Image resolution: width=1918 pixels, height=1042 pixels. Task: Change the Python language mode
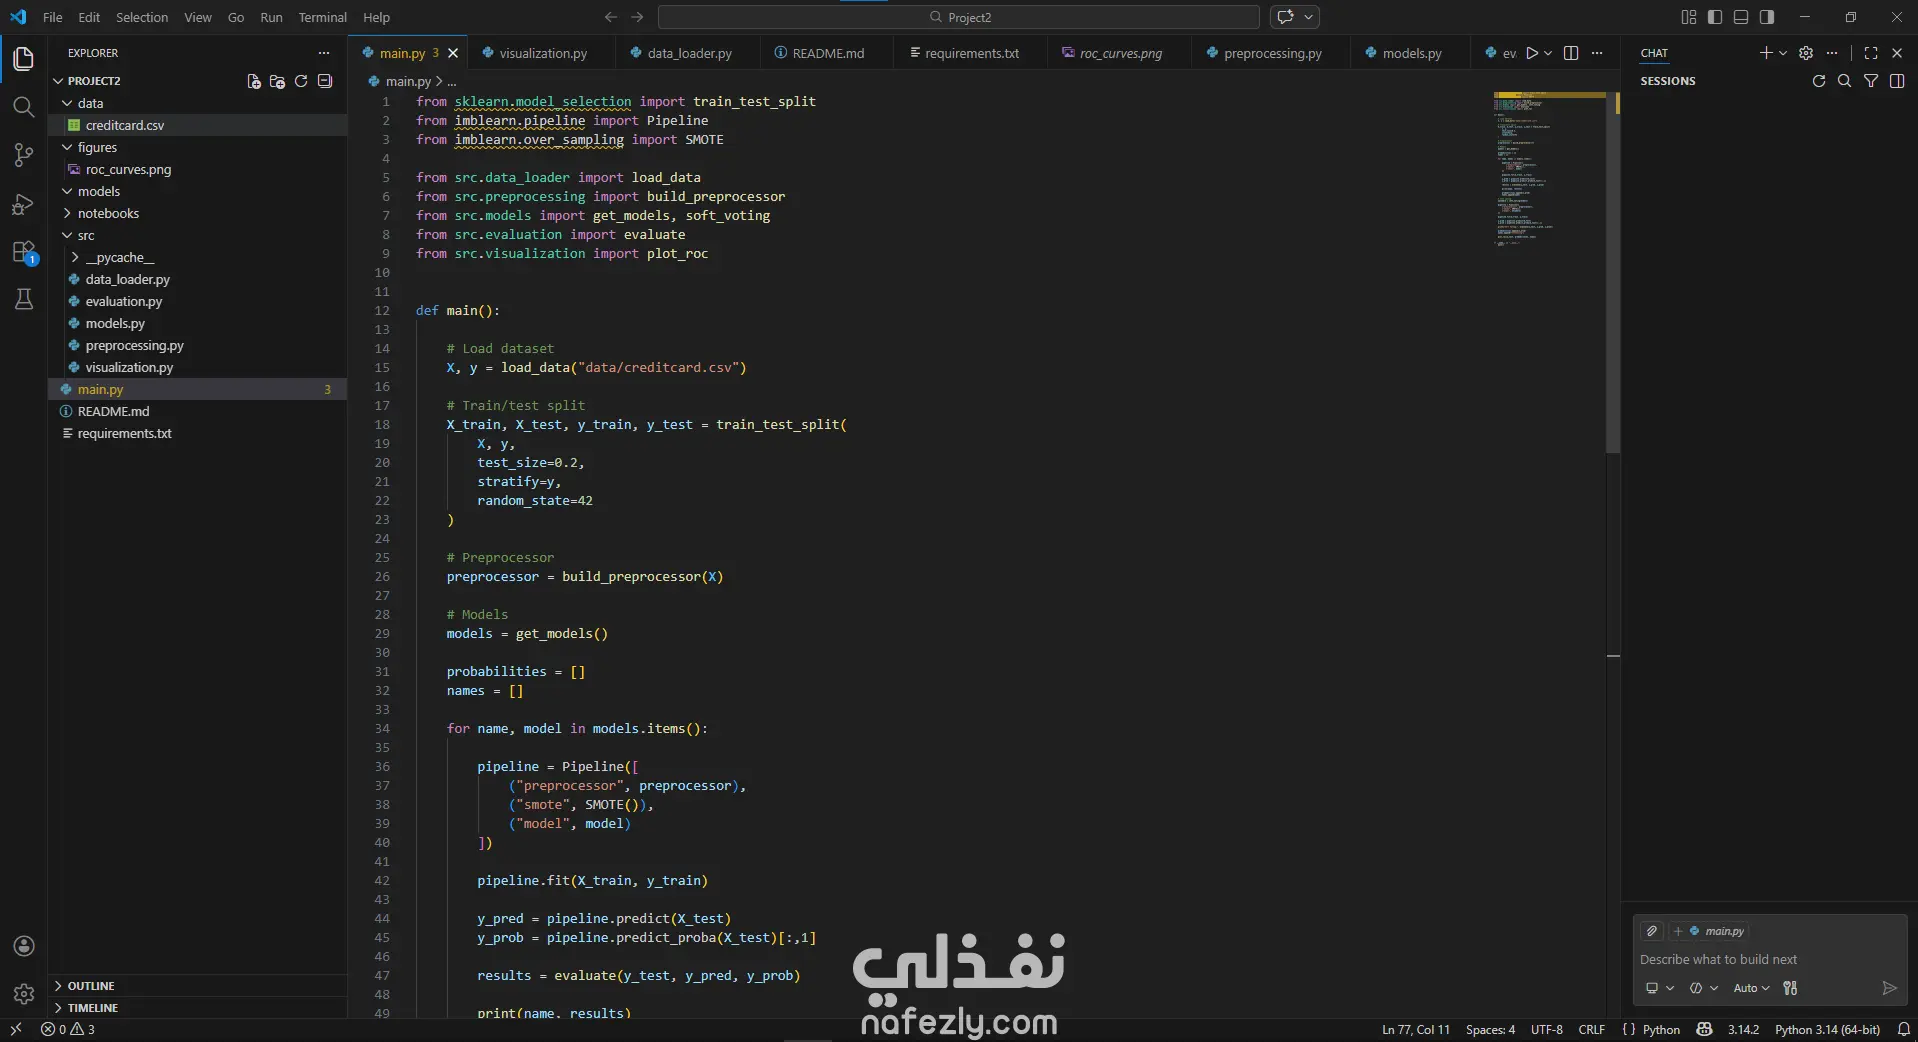1661,1029
